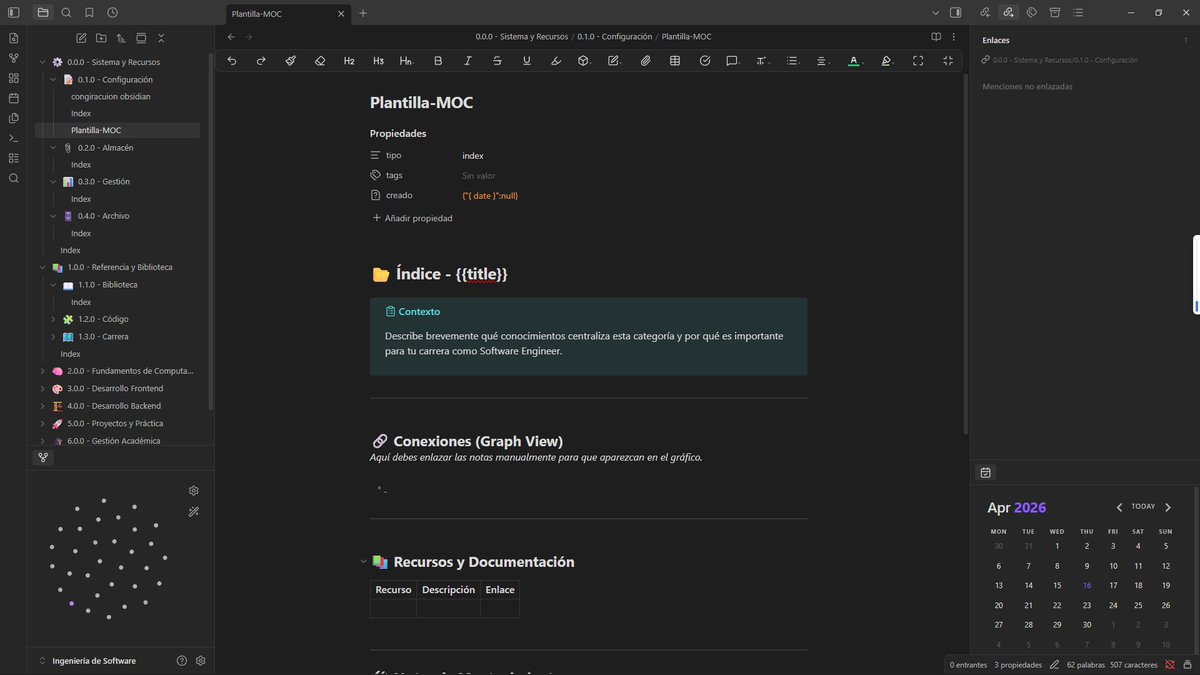Go to next month in calendar

[1168, 507]
